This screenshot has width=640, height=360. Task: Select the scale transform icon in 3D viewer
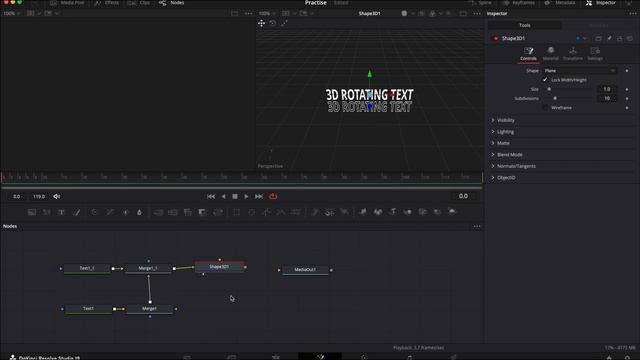(284, 23)
